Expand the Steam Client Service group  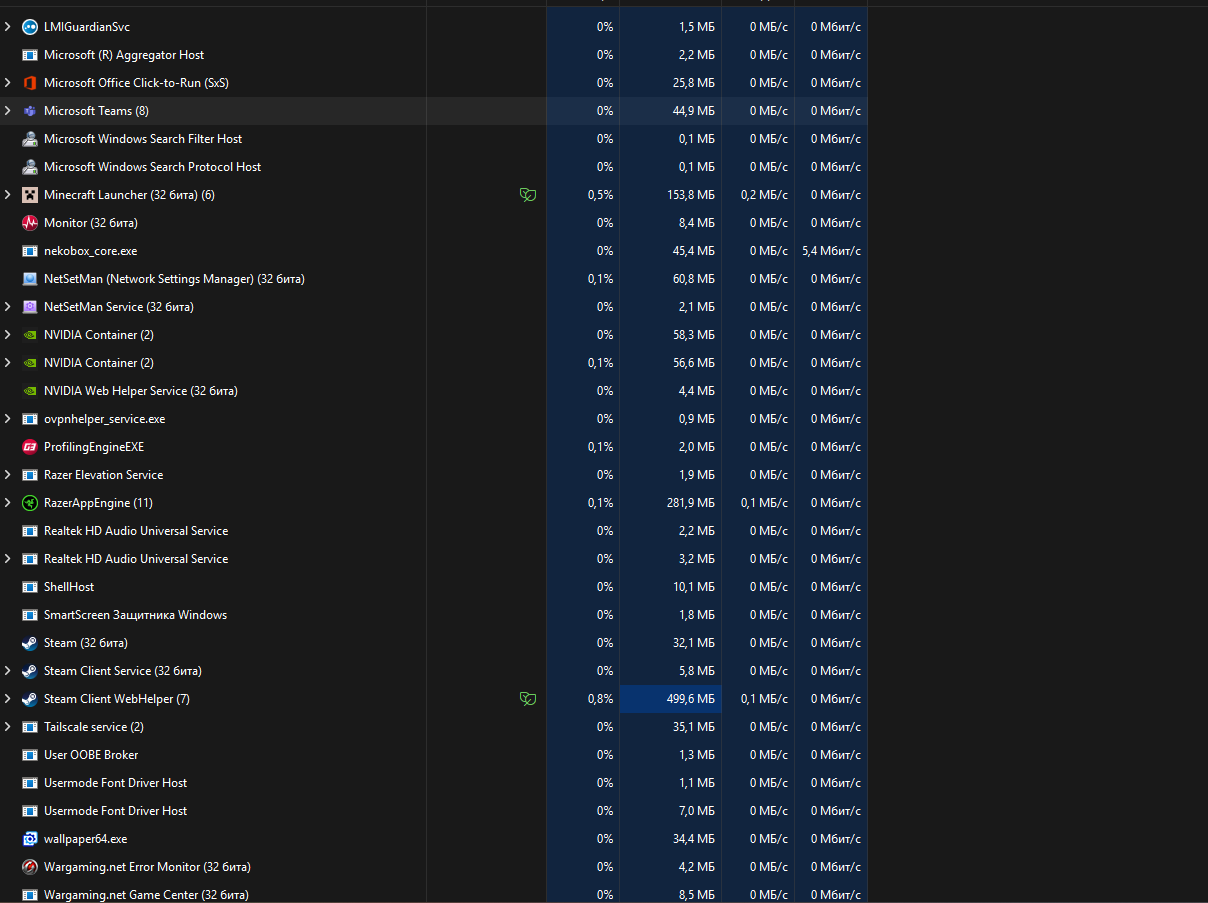pos(8,671)
